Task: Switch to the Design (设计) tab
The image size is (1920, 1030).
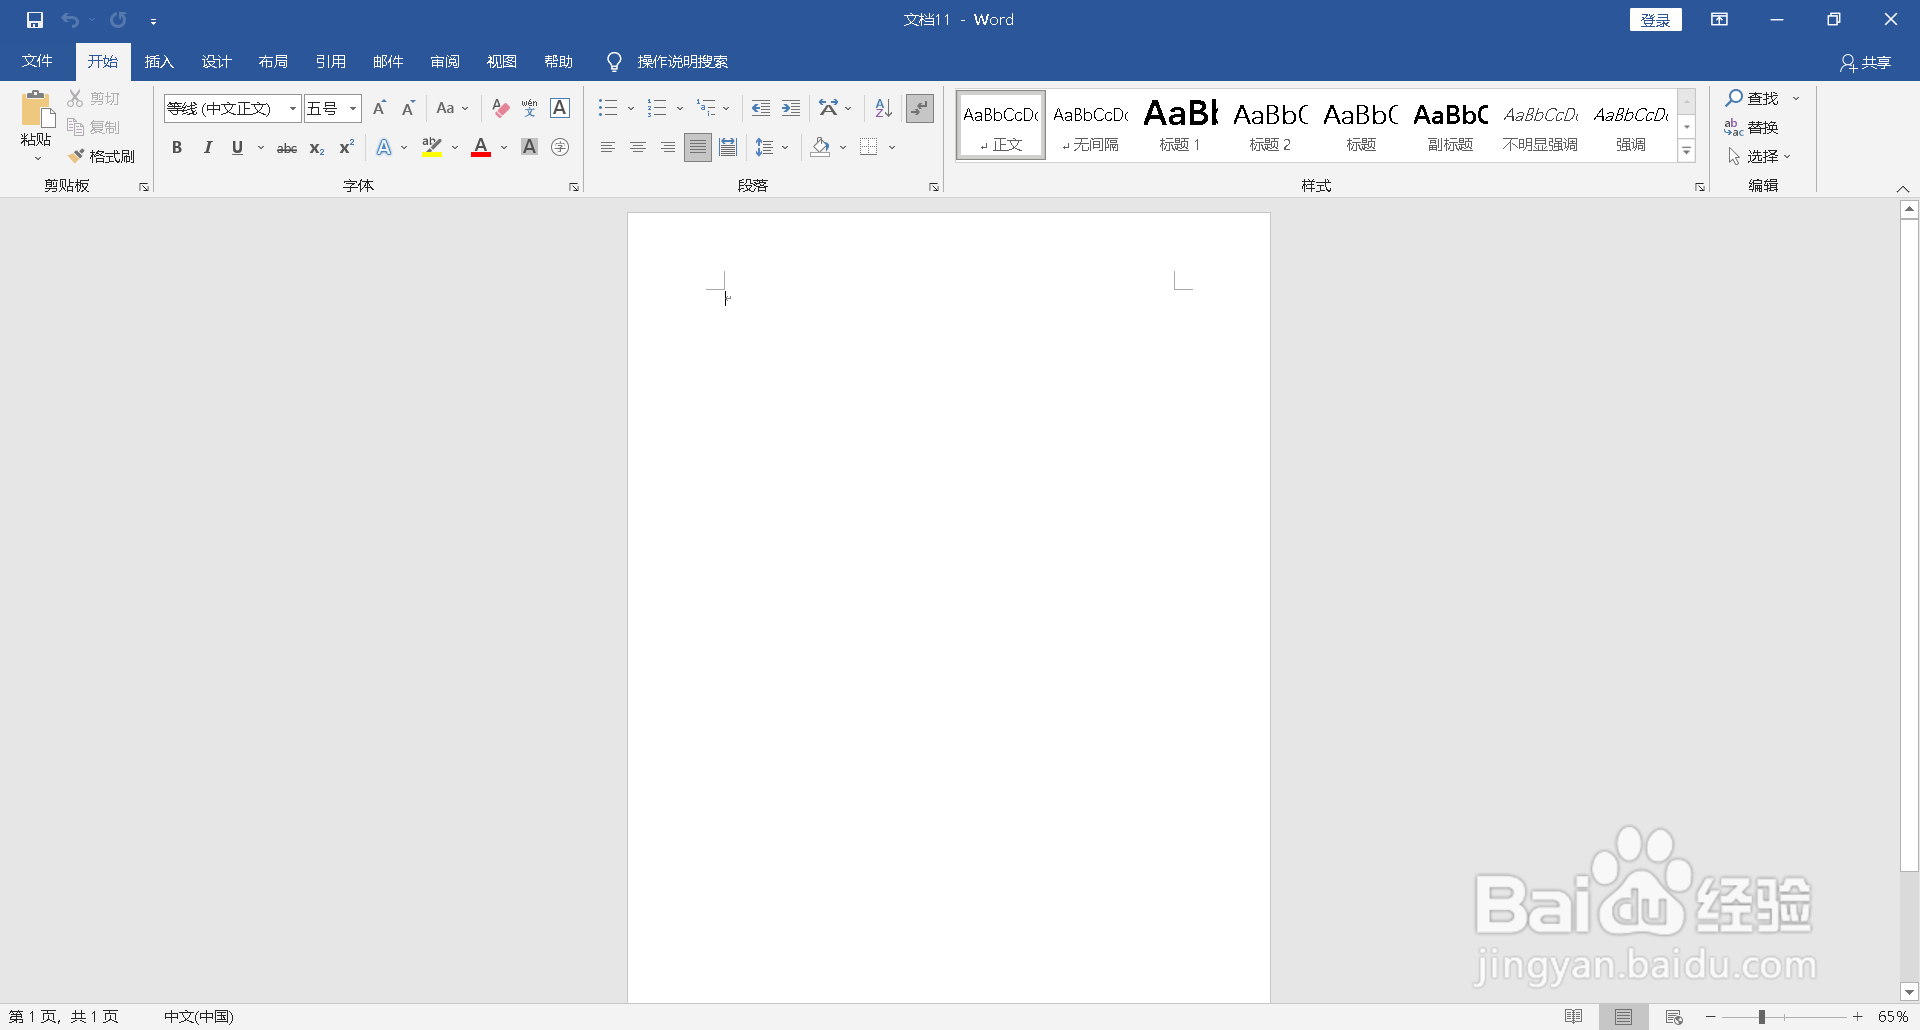Action: click(x=216, y=62)
